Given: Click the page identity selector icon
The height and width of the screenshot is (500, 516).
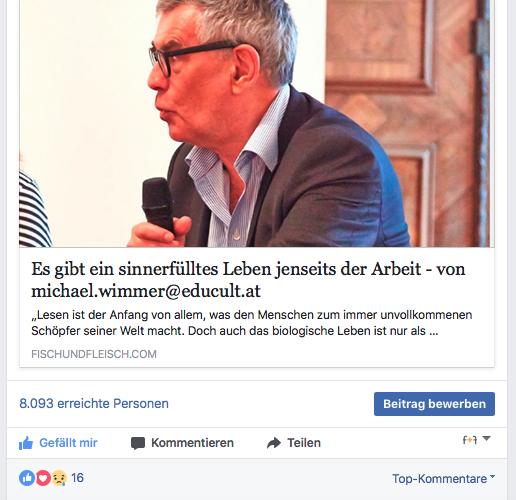Looking at the screenshot, I should tap(470, 440).
